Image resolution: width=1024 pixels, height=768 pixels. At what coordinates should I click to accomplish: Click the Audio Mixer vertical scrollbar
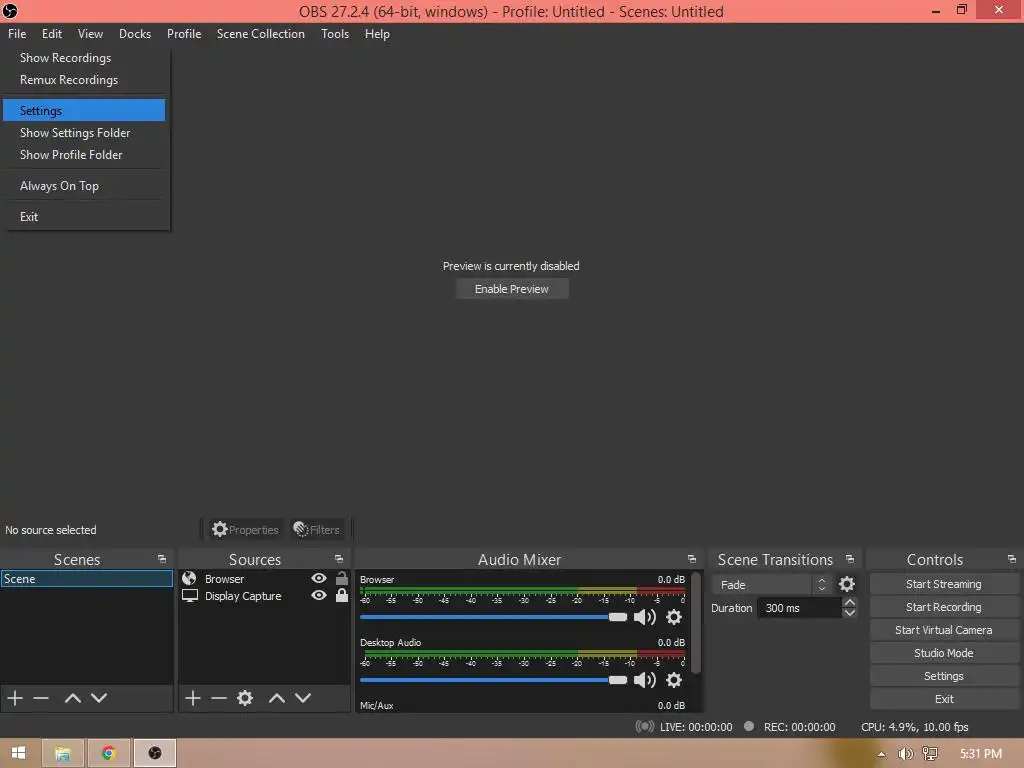point(696,623)
